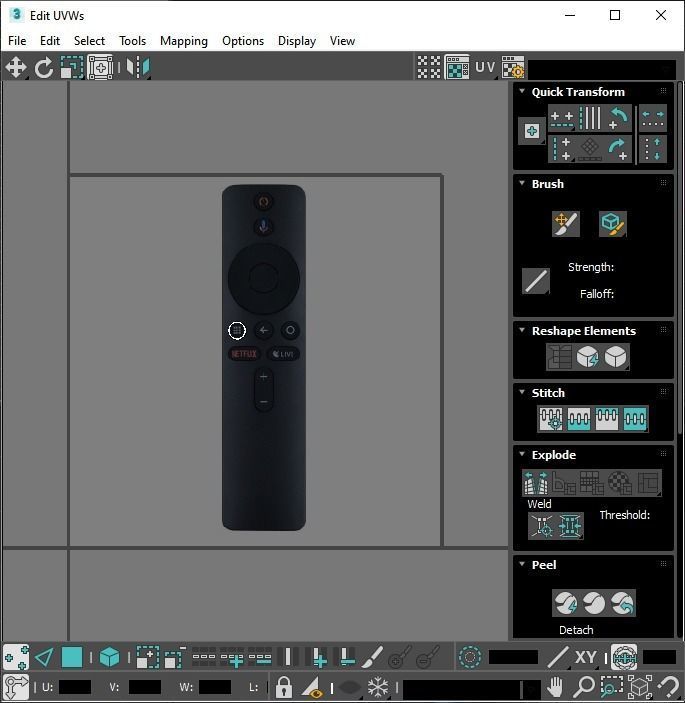Click Align Horizontally to Pivot icon
685x703 pixels.
(x=562, y=118)
